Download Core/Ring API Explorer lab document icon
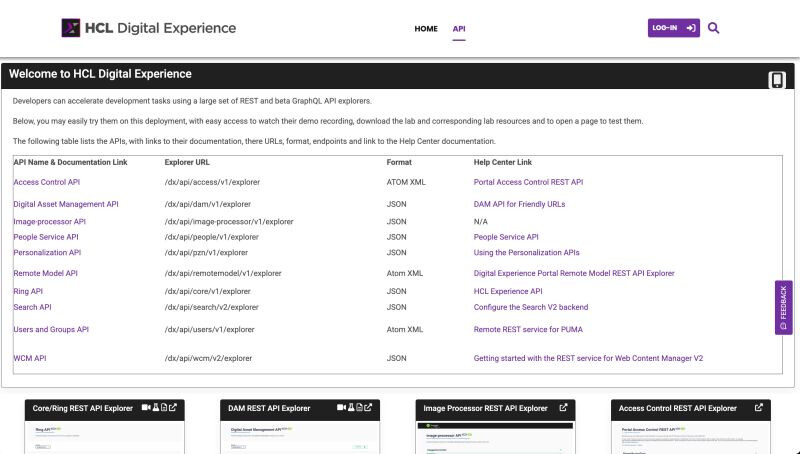The width and height of the screenshot is (800, 454). [164, 408]
